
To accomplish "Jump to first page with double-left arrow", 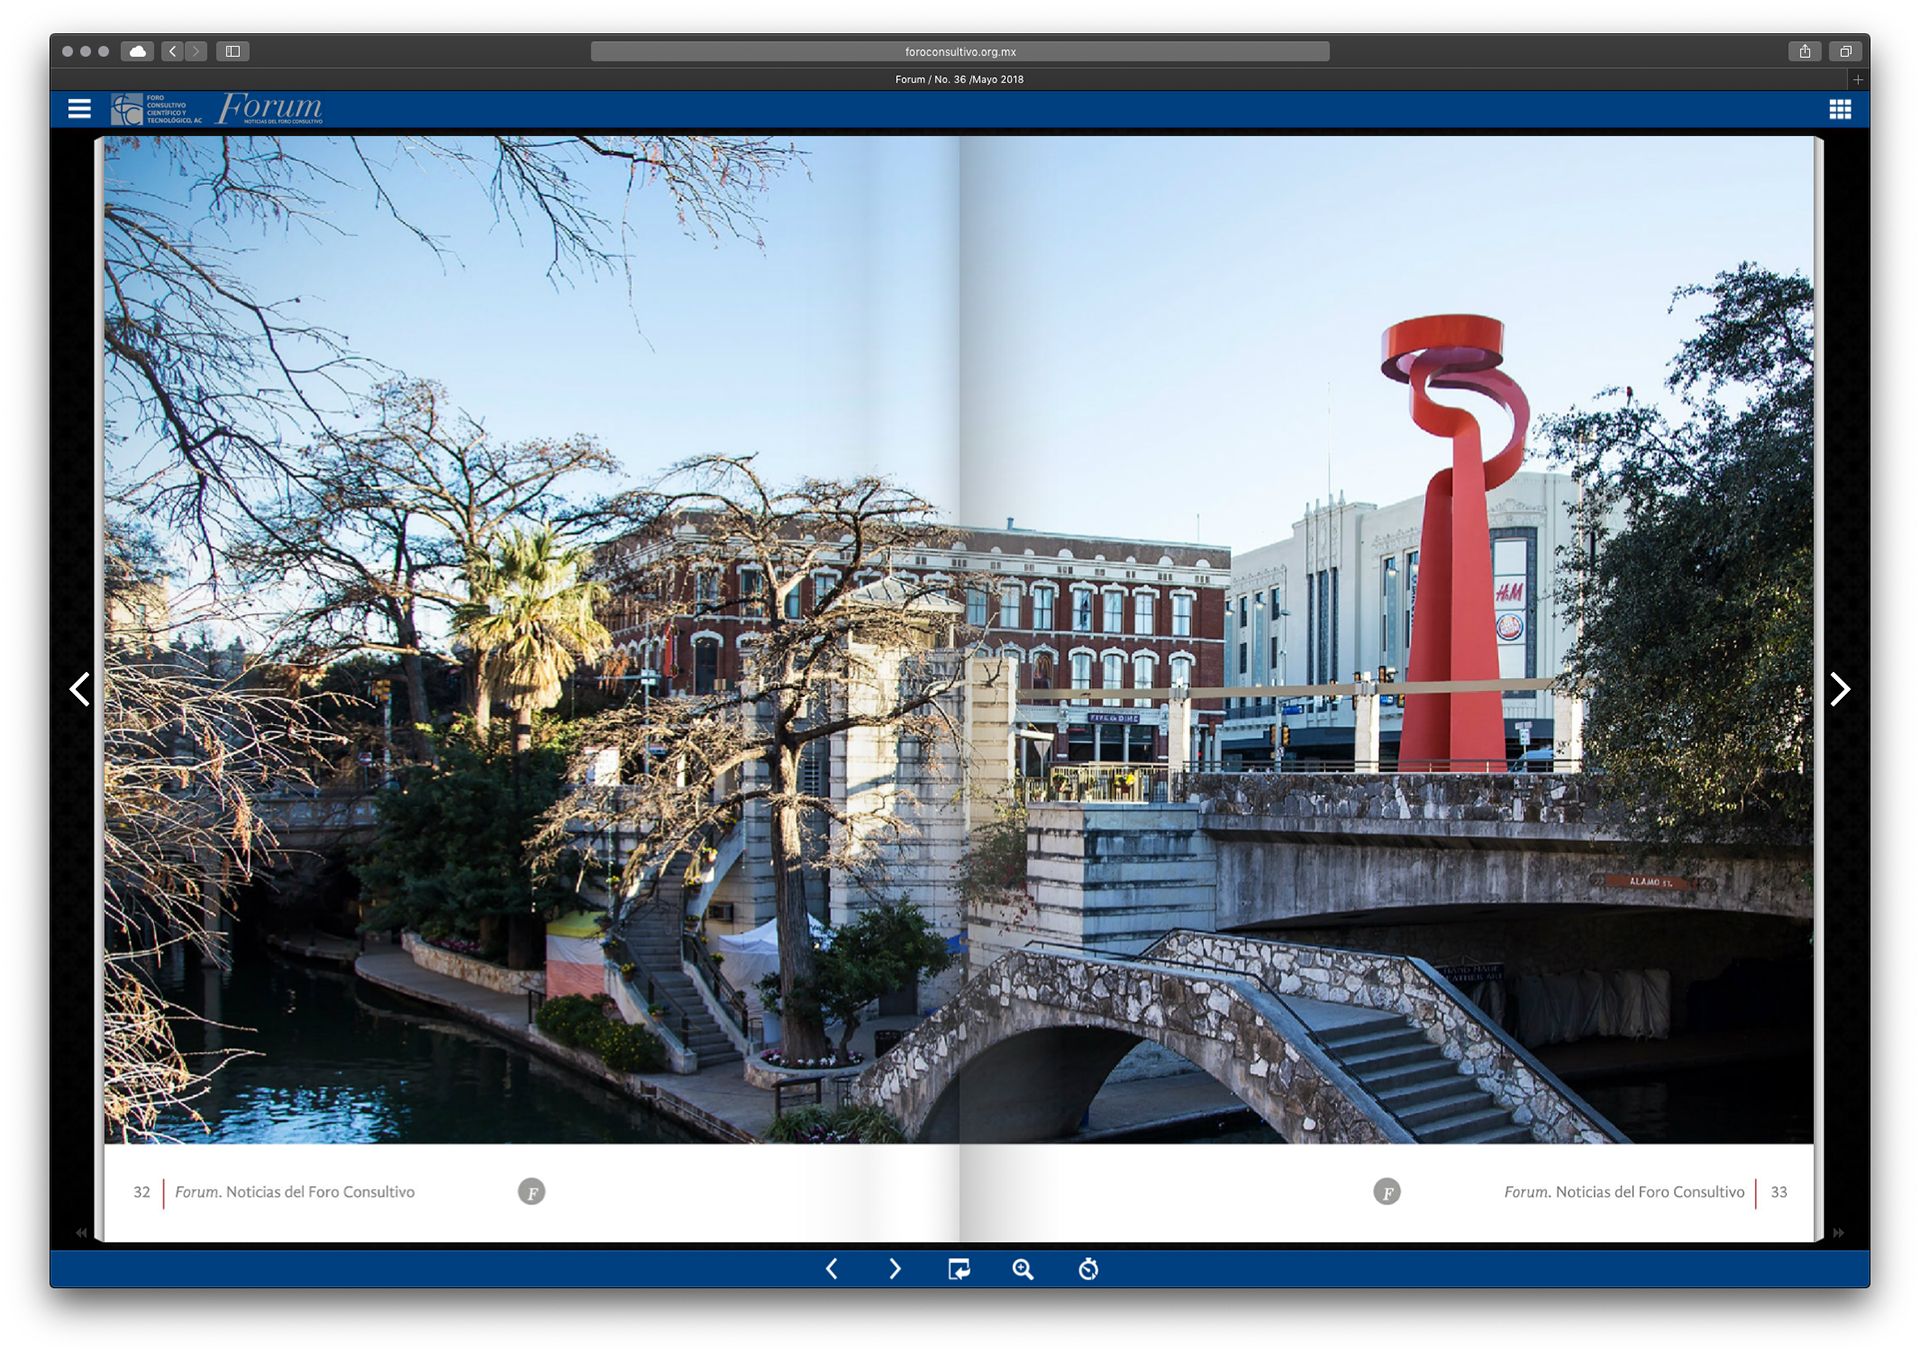I will point(81,1233).
